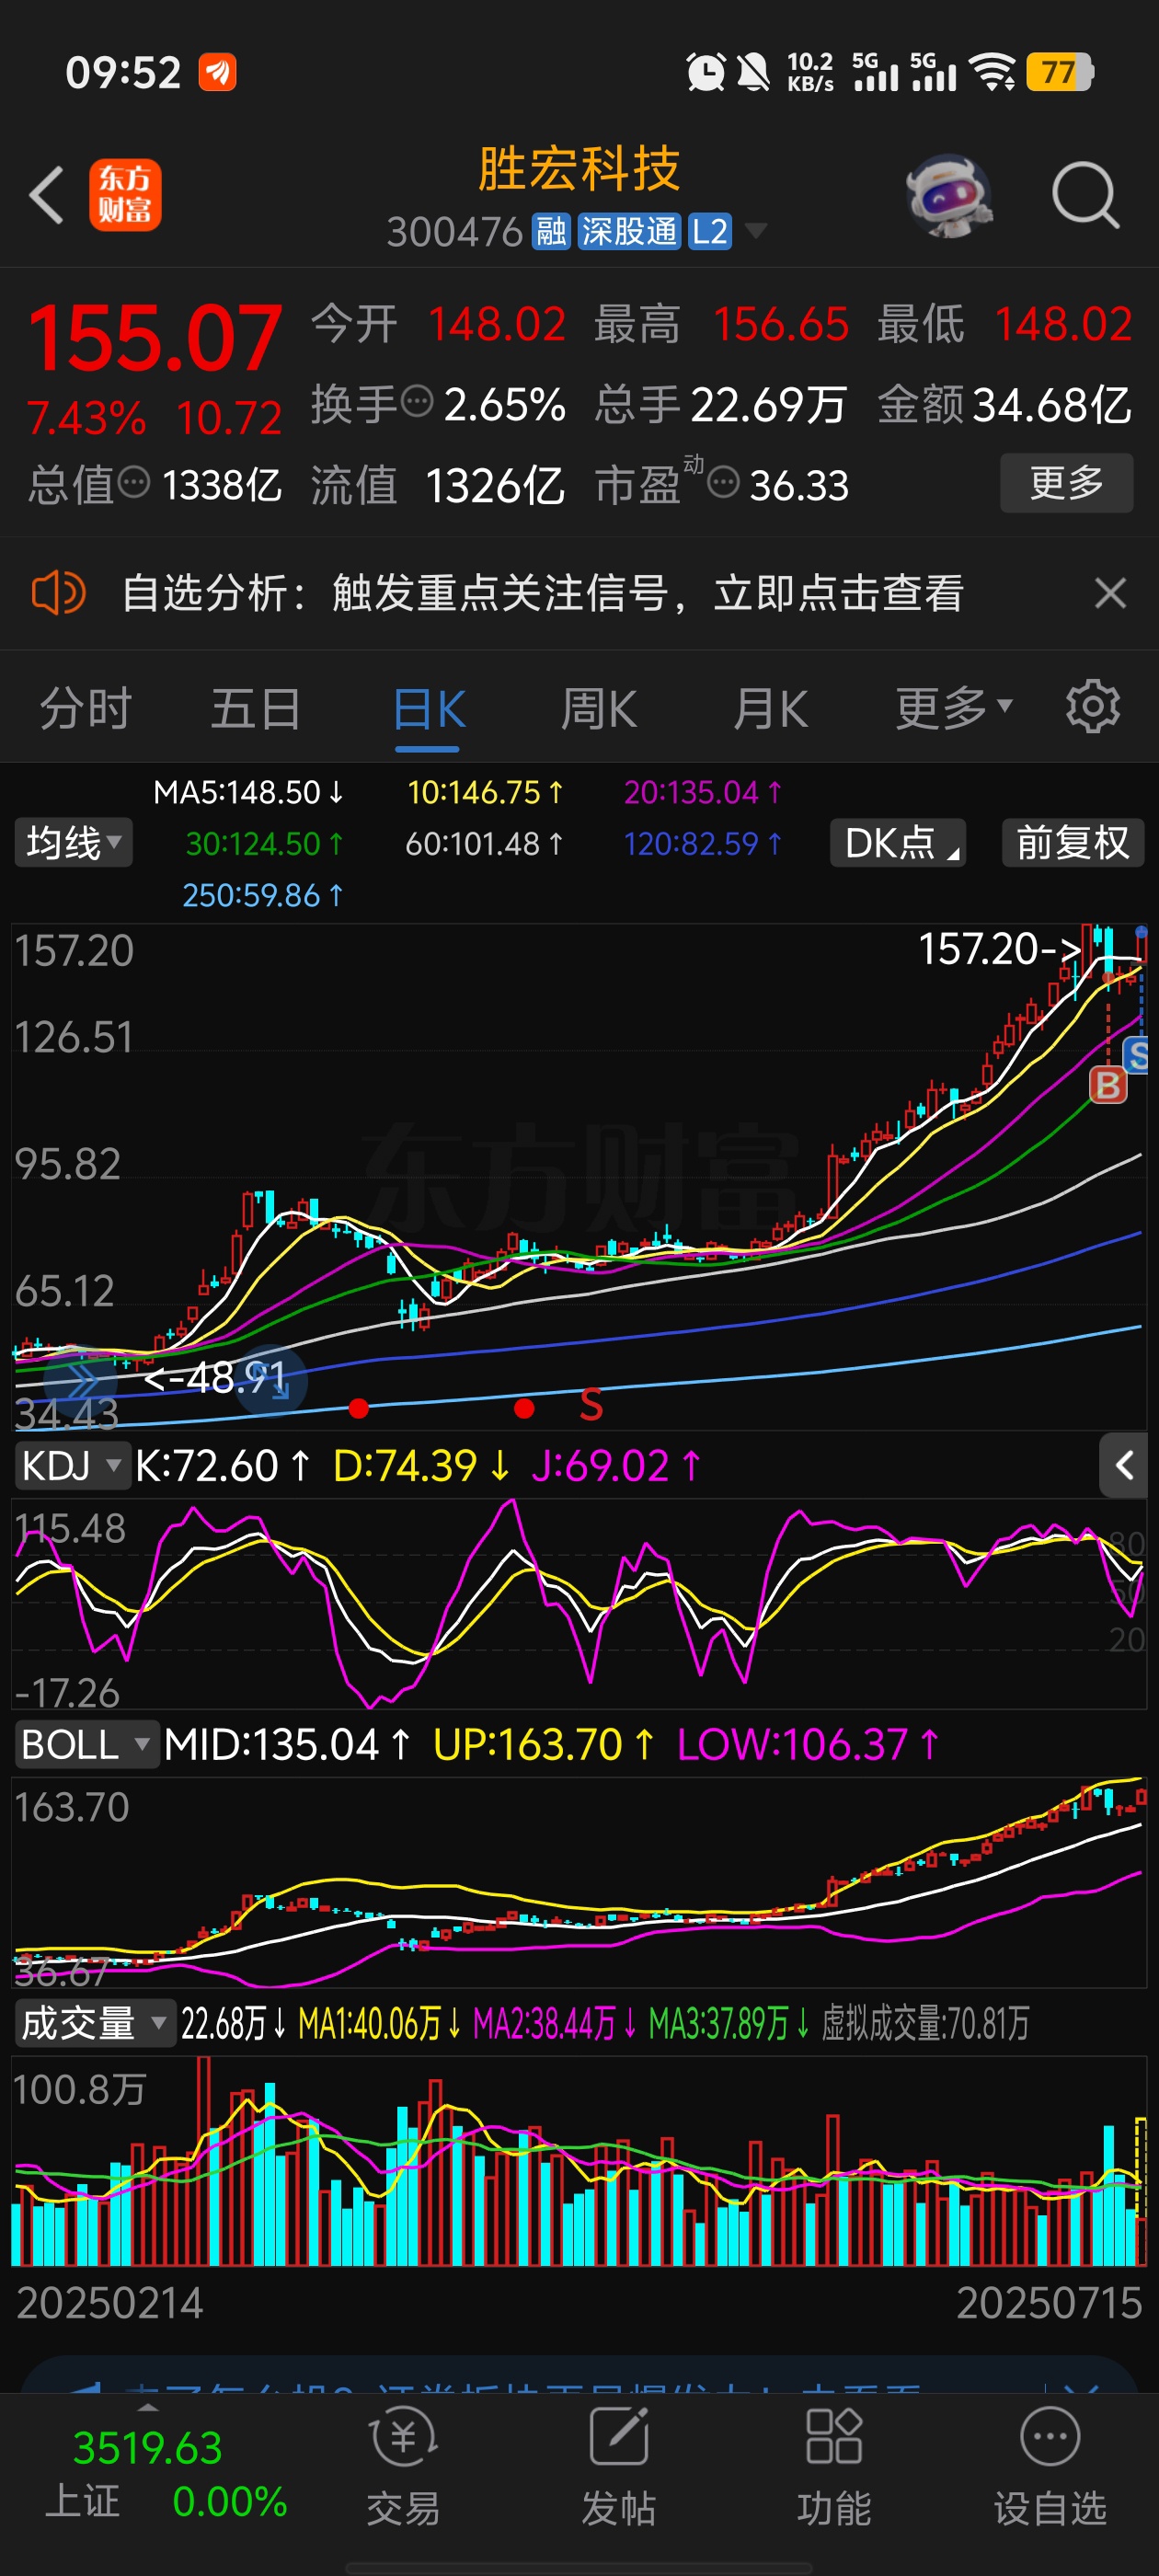
Task: Tap the 深股通 badge
Action: click(x=629, y=232)
